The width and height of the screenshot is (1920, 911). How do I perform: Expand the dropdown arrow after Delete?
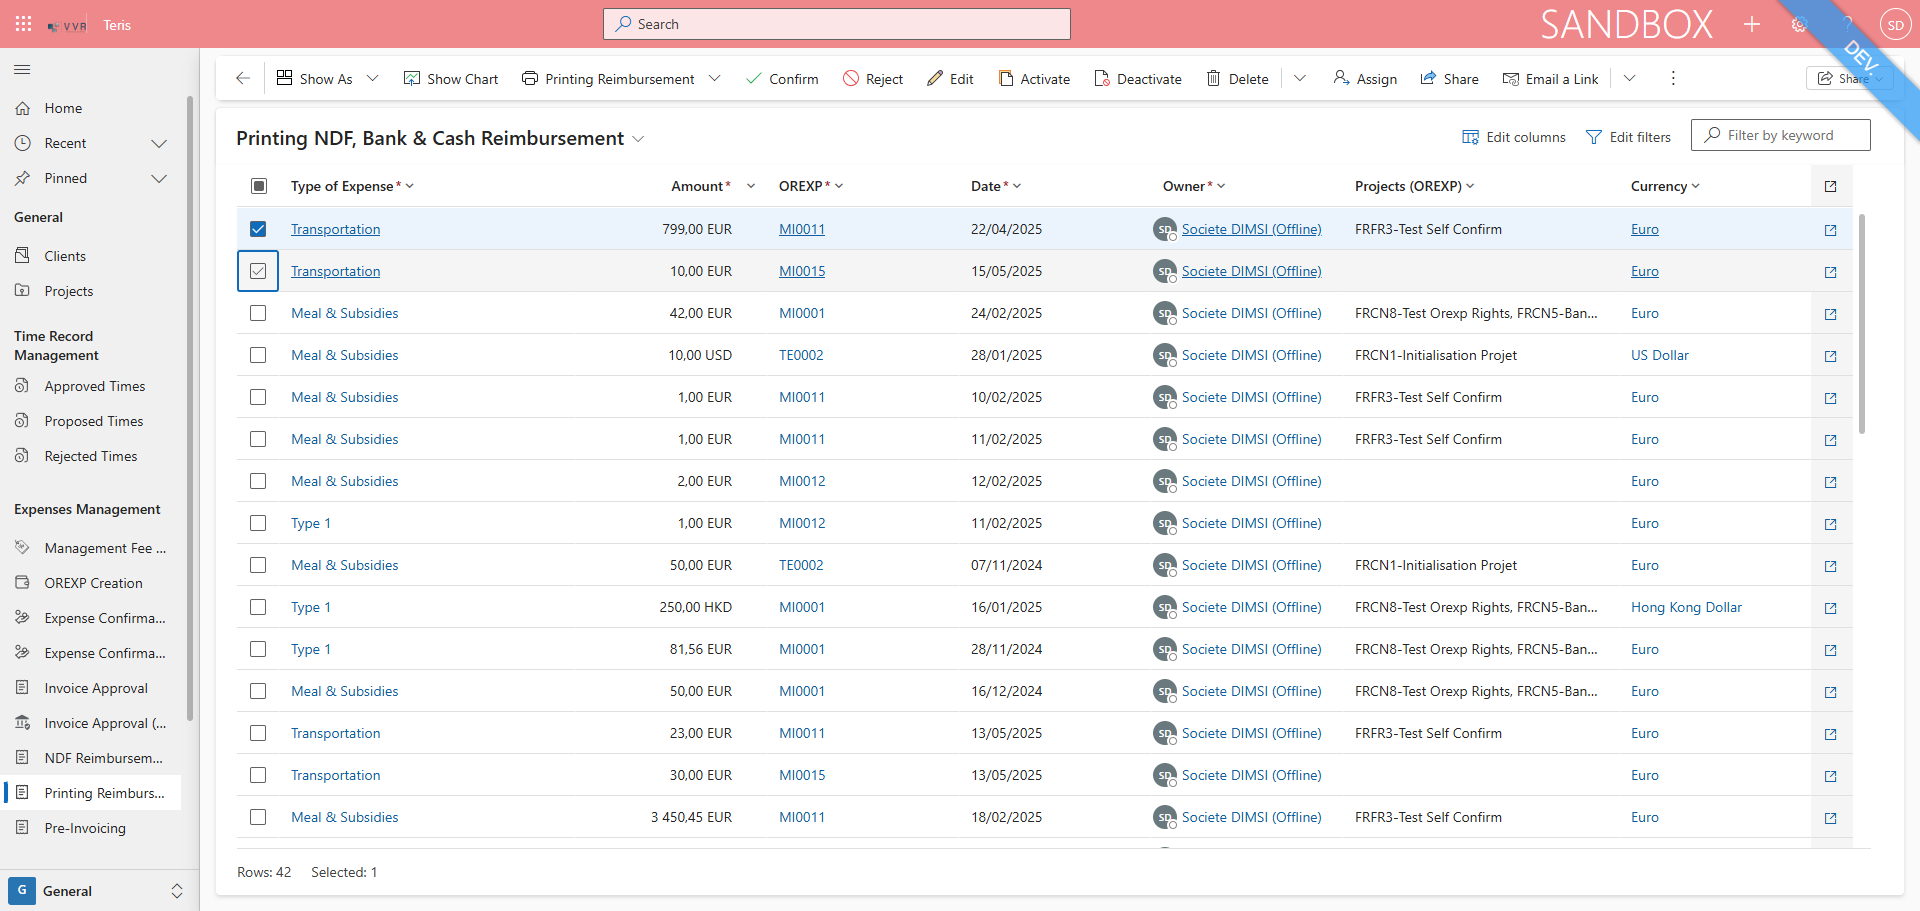(1300, 78)
